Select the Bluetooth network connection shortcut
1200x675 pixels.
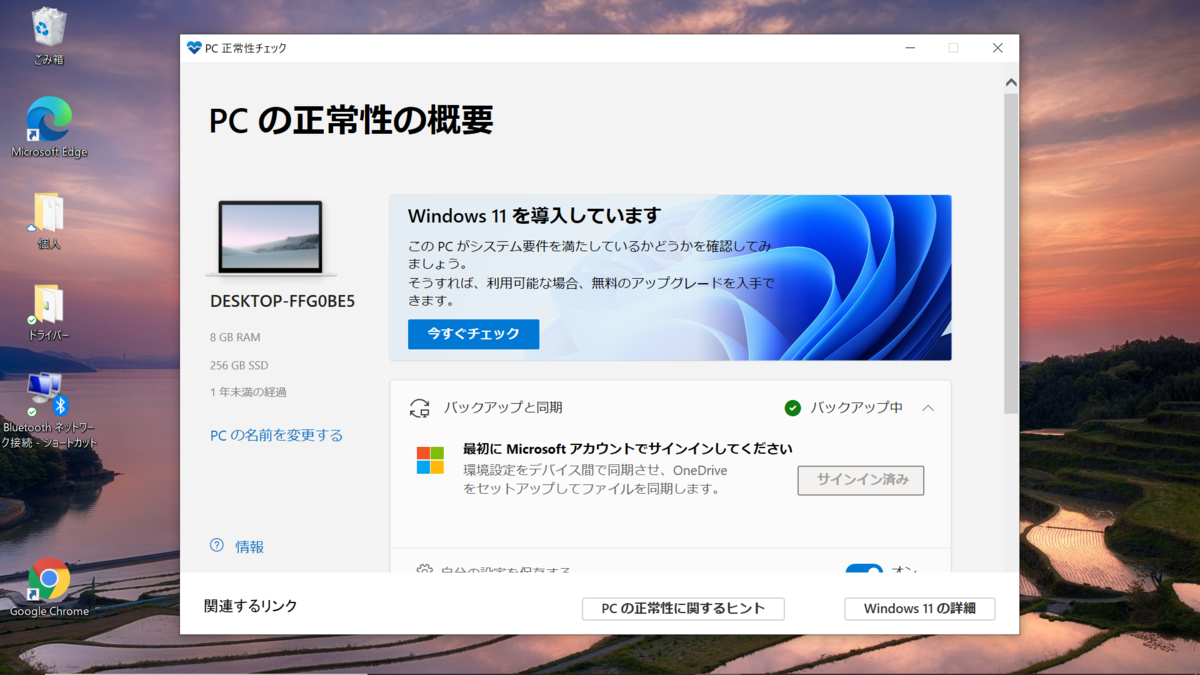[49, 410]
